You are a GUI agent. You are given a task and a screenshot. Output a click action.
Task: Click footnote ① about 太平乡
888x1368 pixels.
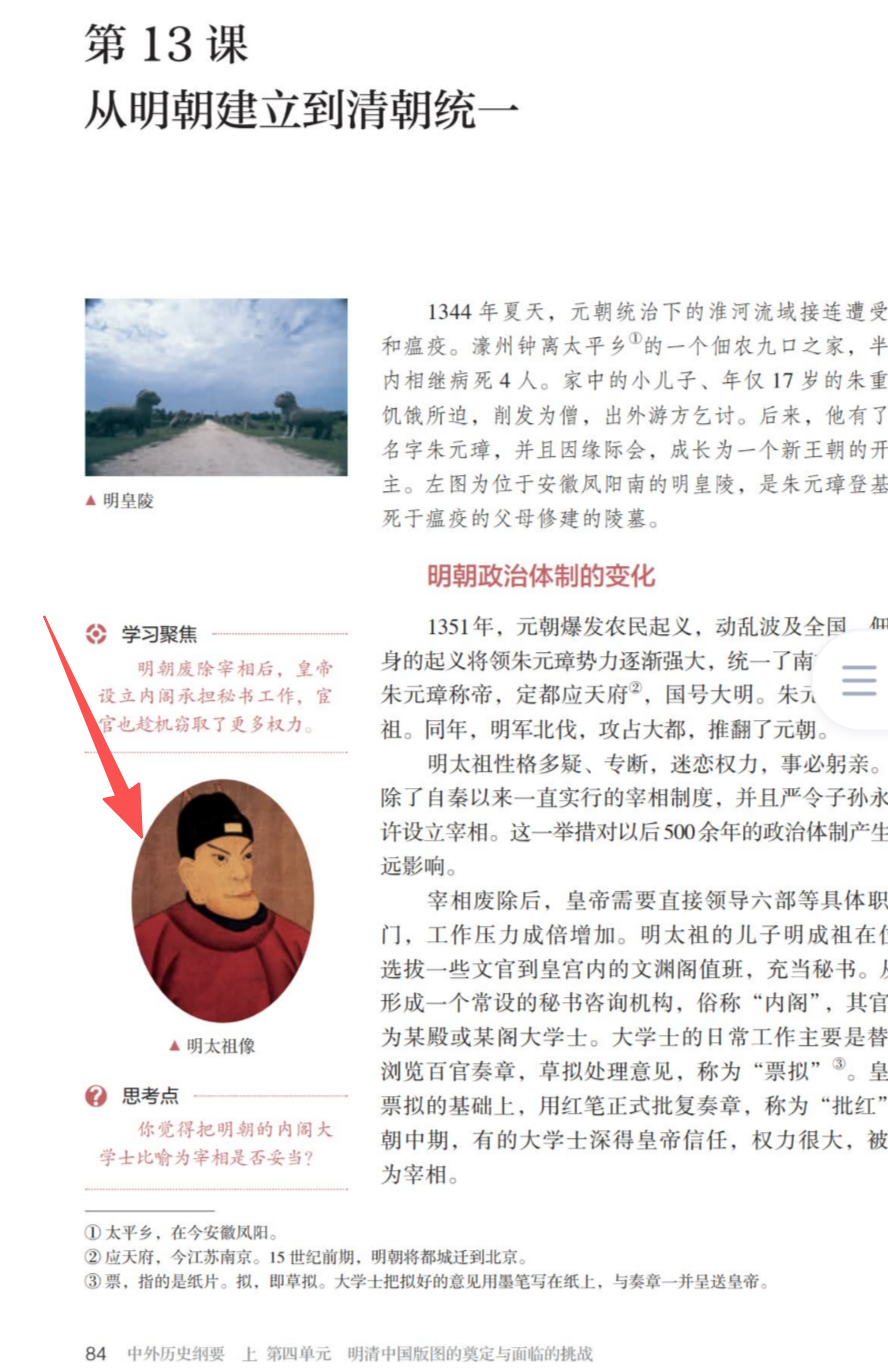[182, 1233]
